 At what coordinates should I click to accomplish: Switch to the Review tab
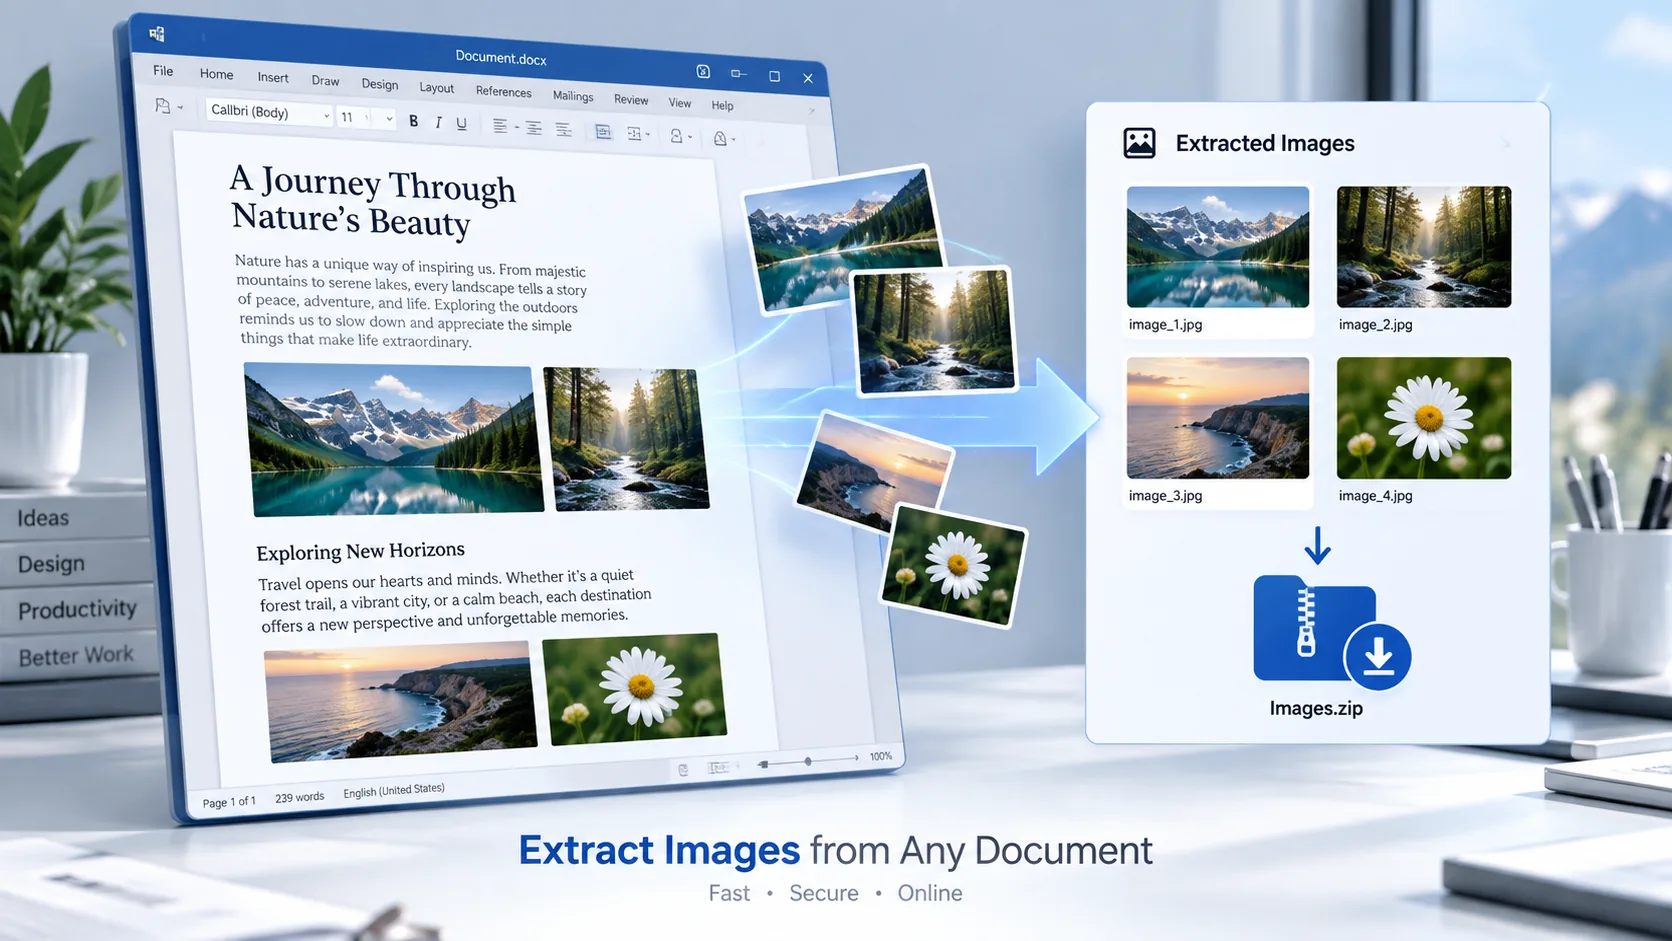pyautogui.click(x=631, y=99)
